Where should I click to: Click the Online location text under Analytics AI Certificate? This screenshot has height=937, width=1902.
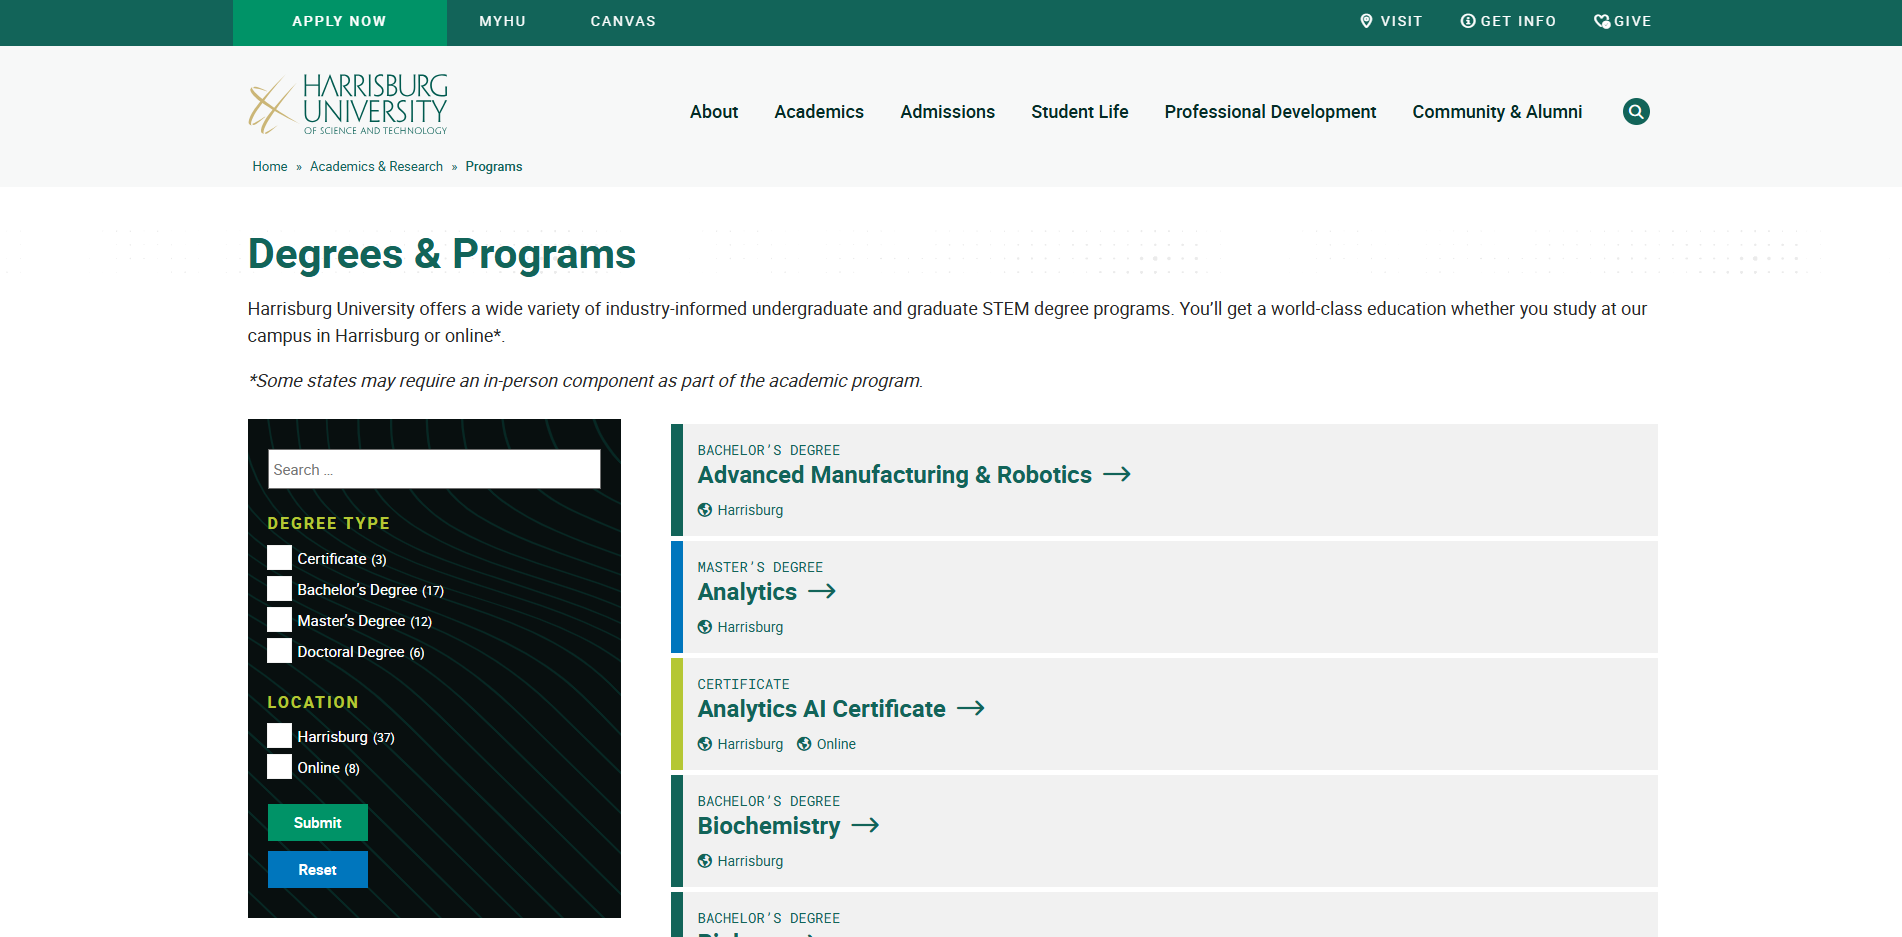(836, 744)
